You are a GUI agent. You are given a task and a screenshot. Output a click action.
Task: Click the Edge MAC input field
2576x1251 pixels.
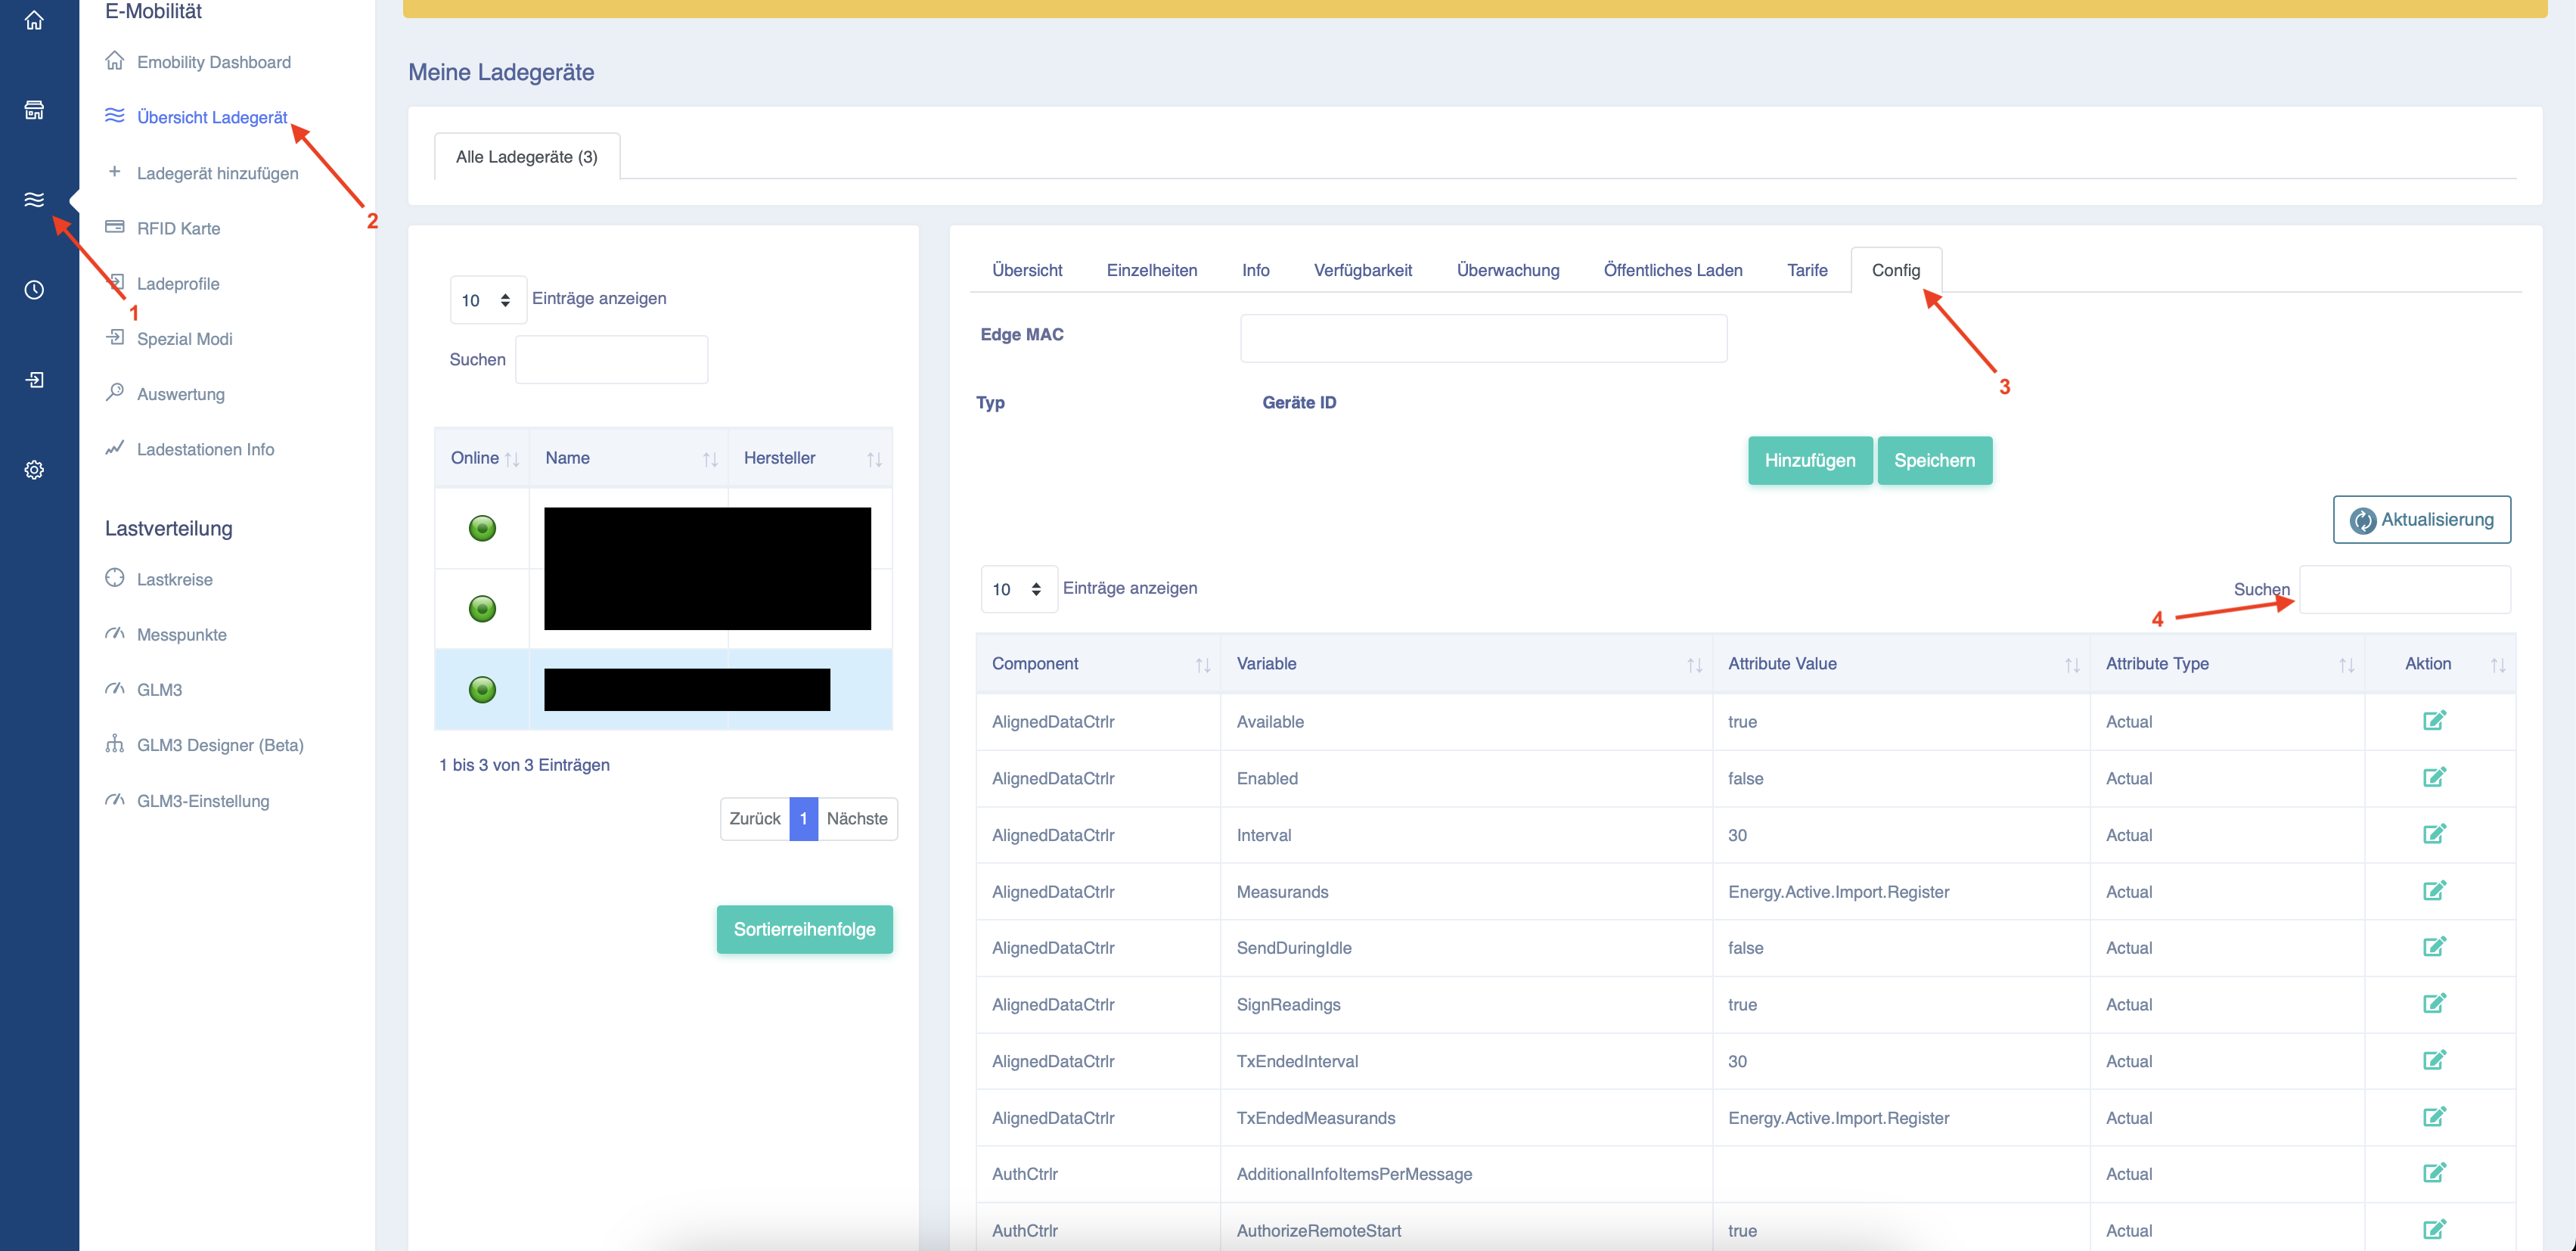1482,338
